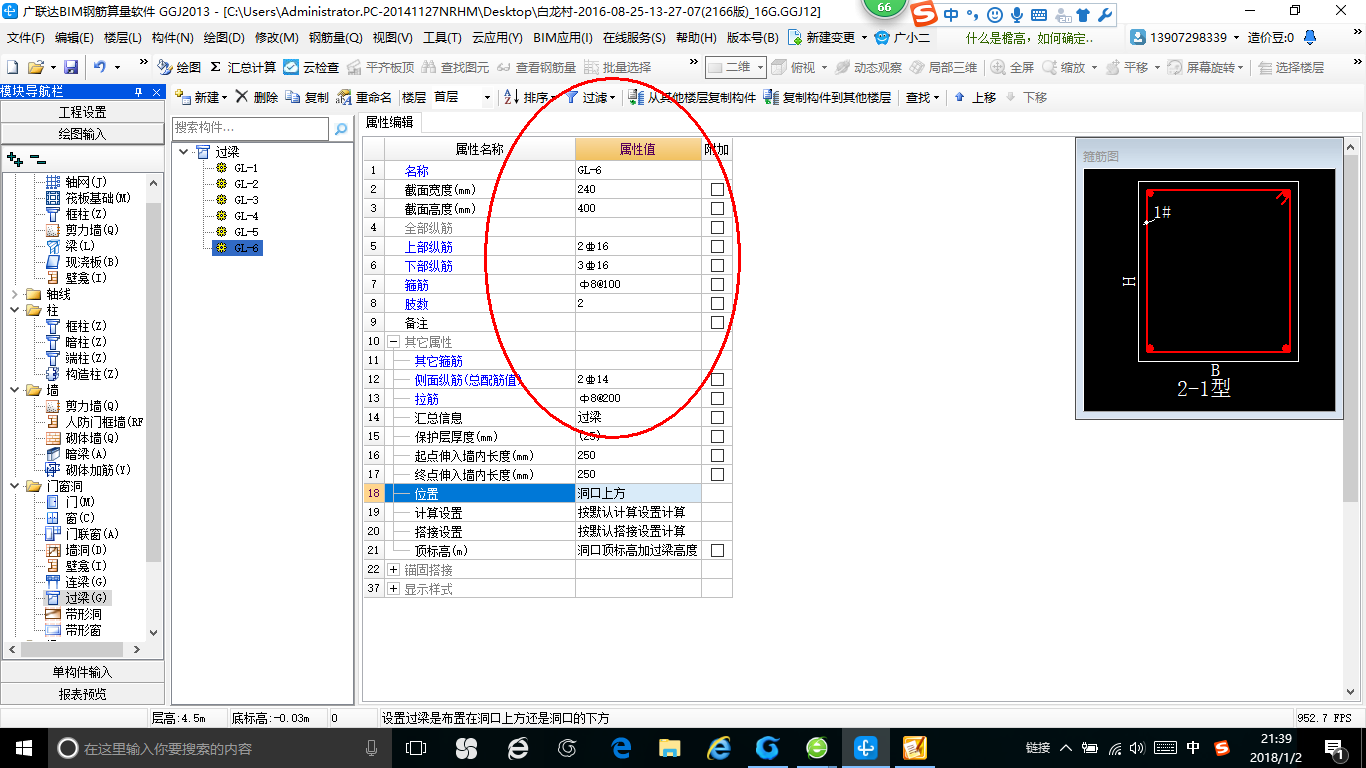Open the 查找 dropdown
Screen dimensions: 1366x768
pyautogui.click(x=922, y=97)
